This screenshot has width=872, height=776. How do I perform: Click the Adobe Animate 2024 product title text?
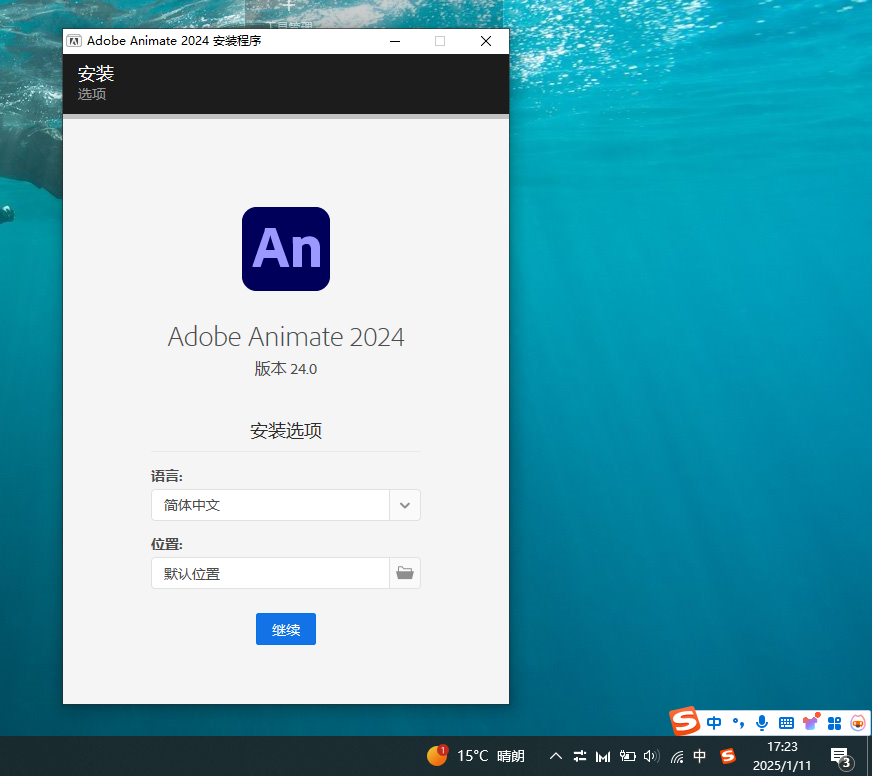286,337
